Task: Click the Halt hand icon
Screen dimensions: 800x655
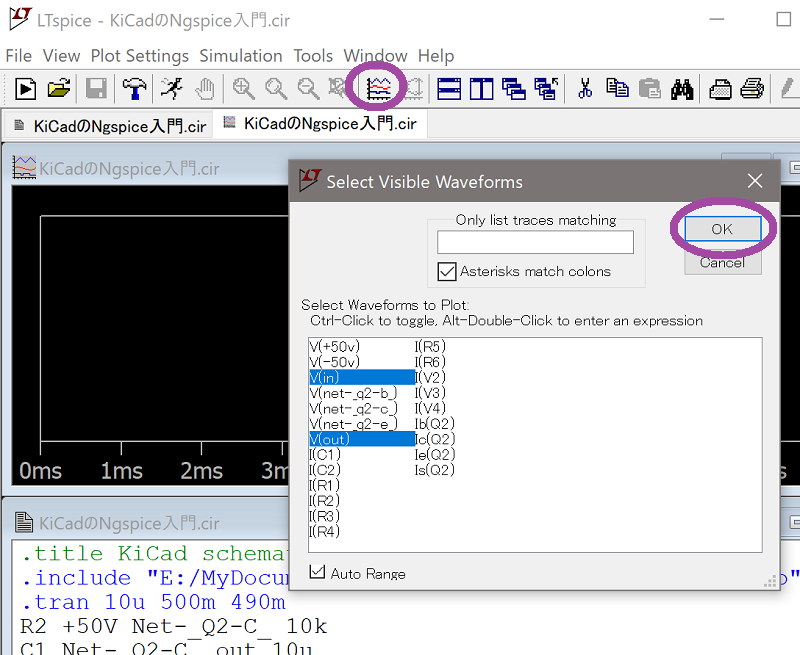Action: (205, 89)
